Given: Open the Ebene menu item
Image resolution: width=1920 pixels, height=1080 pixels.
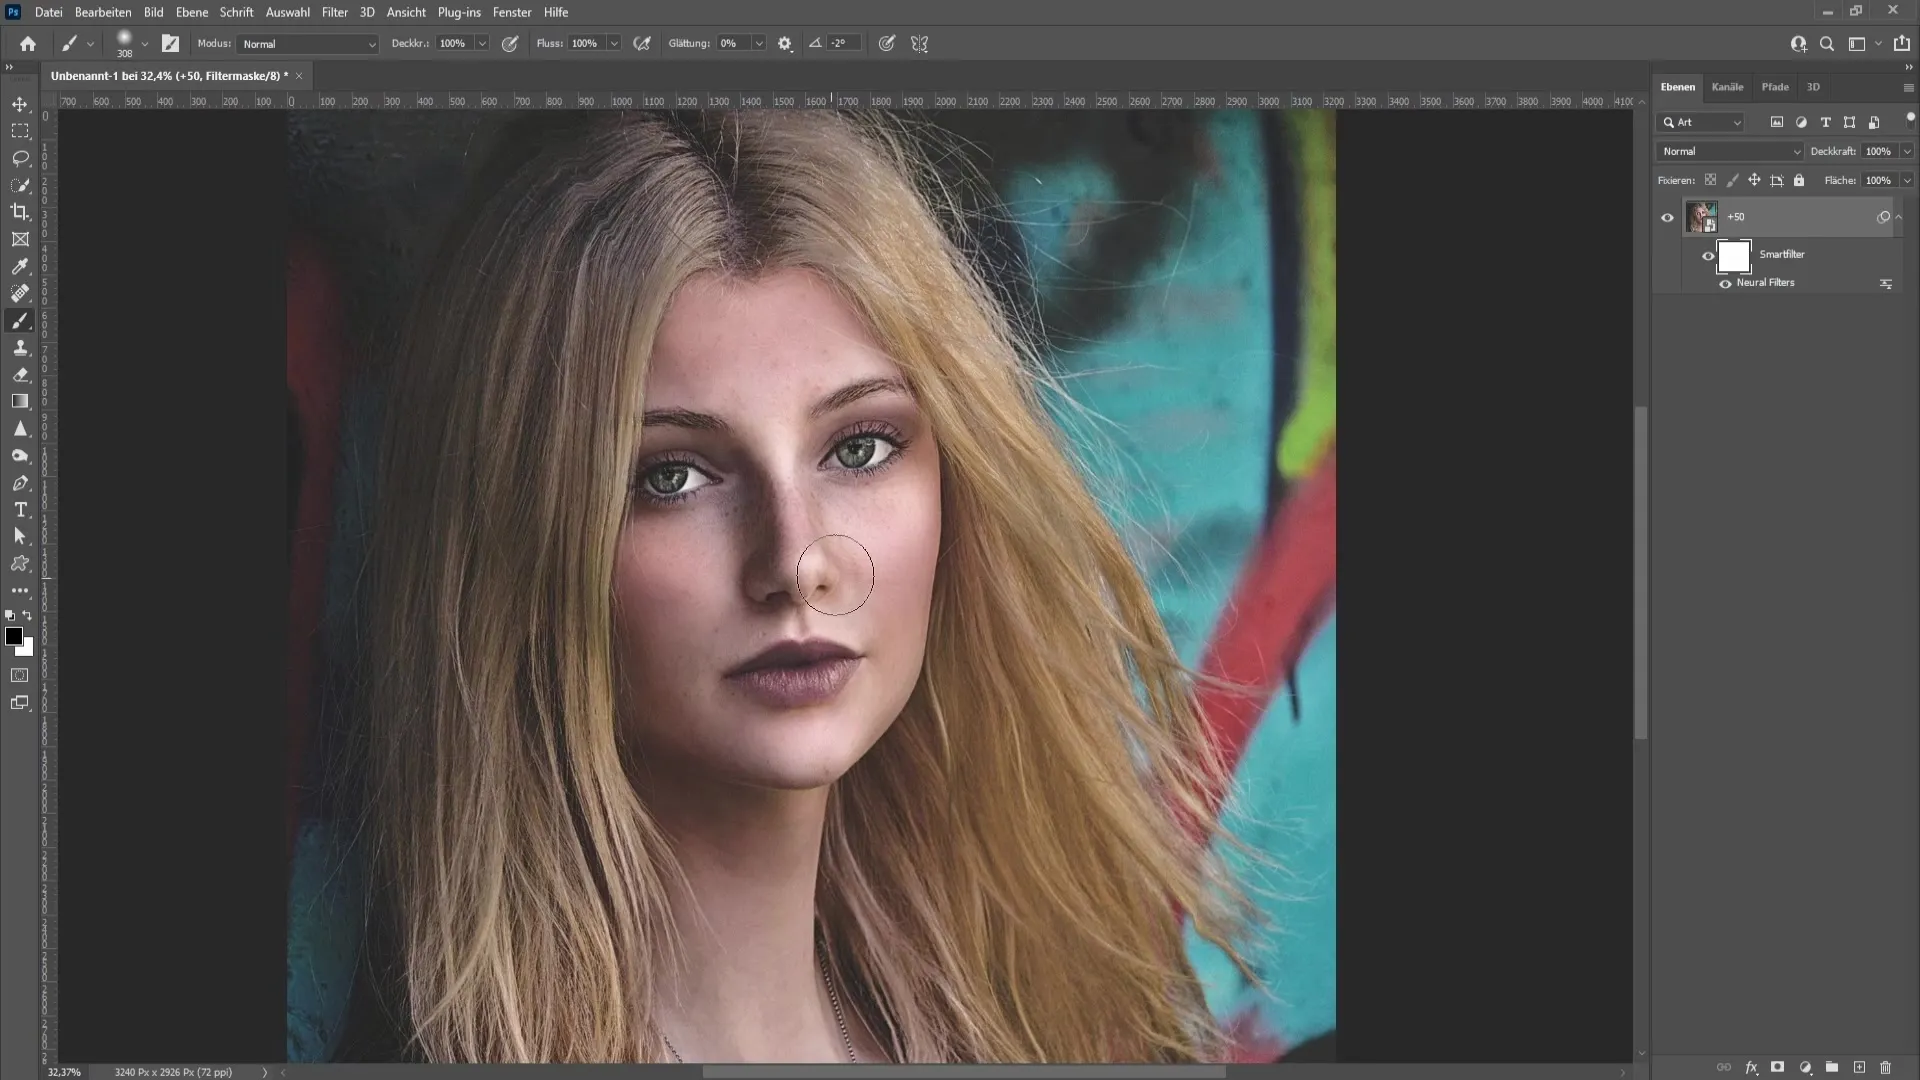Looking at the screenshot, I should click(x=191, y=12).
